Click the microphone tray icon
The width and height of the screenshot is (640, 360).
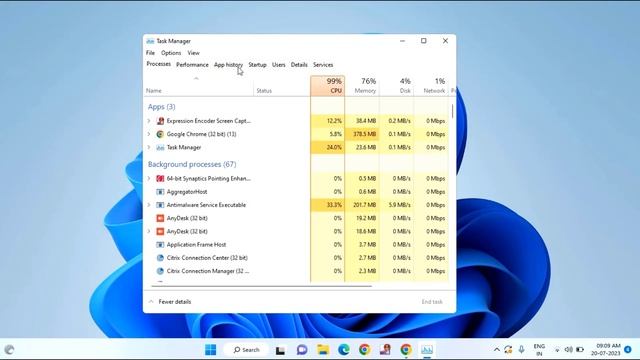pos(521,349)
